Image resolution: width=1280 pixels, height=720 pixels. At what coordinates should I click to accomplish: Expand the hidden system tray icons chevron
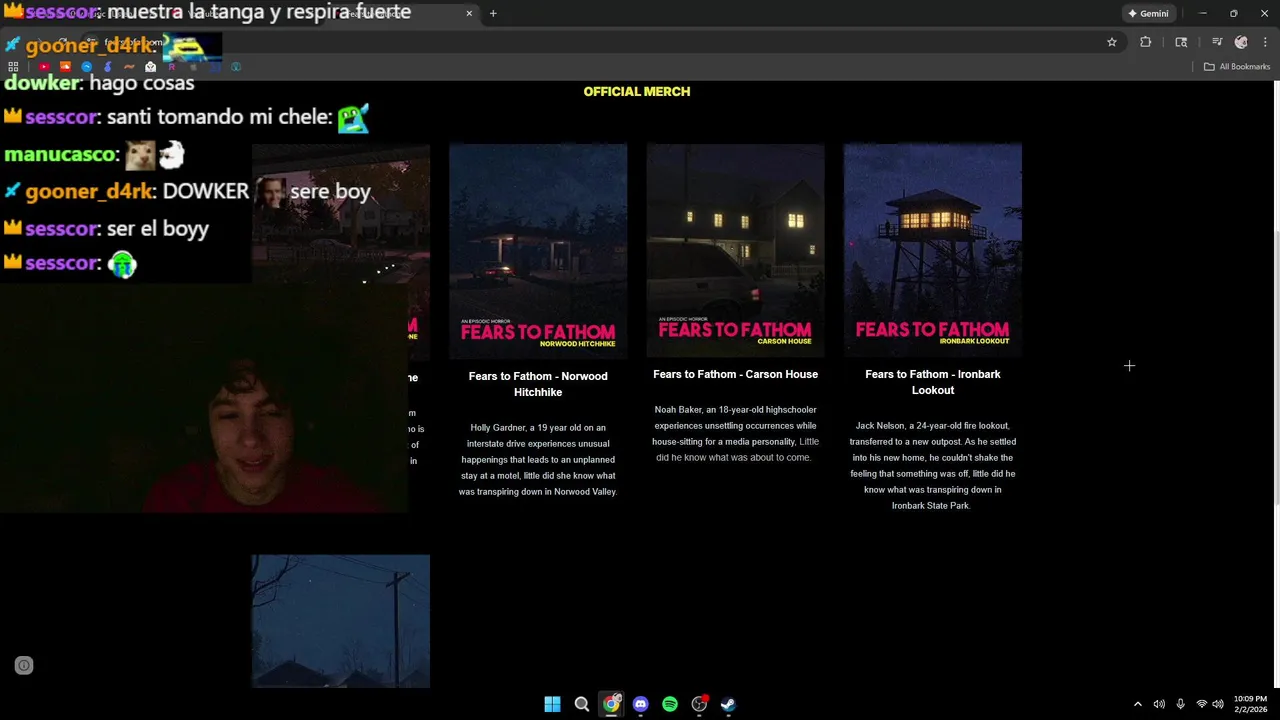(1137, 704)
